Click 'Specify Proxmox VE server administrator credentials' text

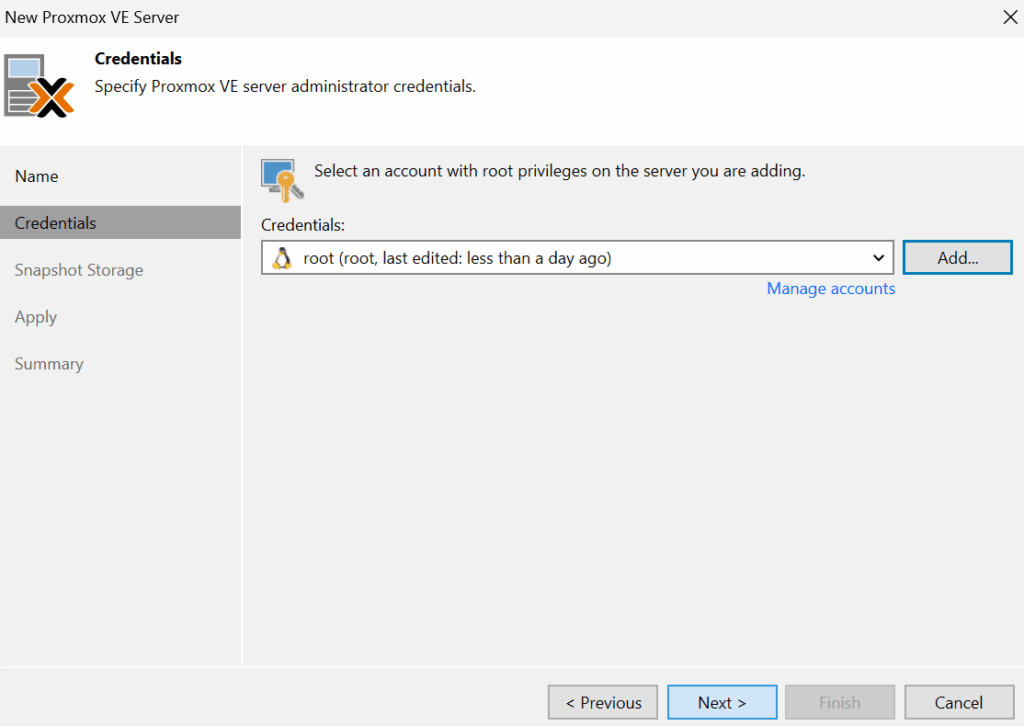(285, 86)
